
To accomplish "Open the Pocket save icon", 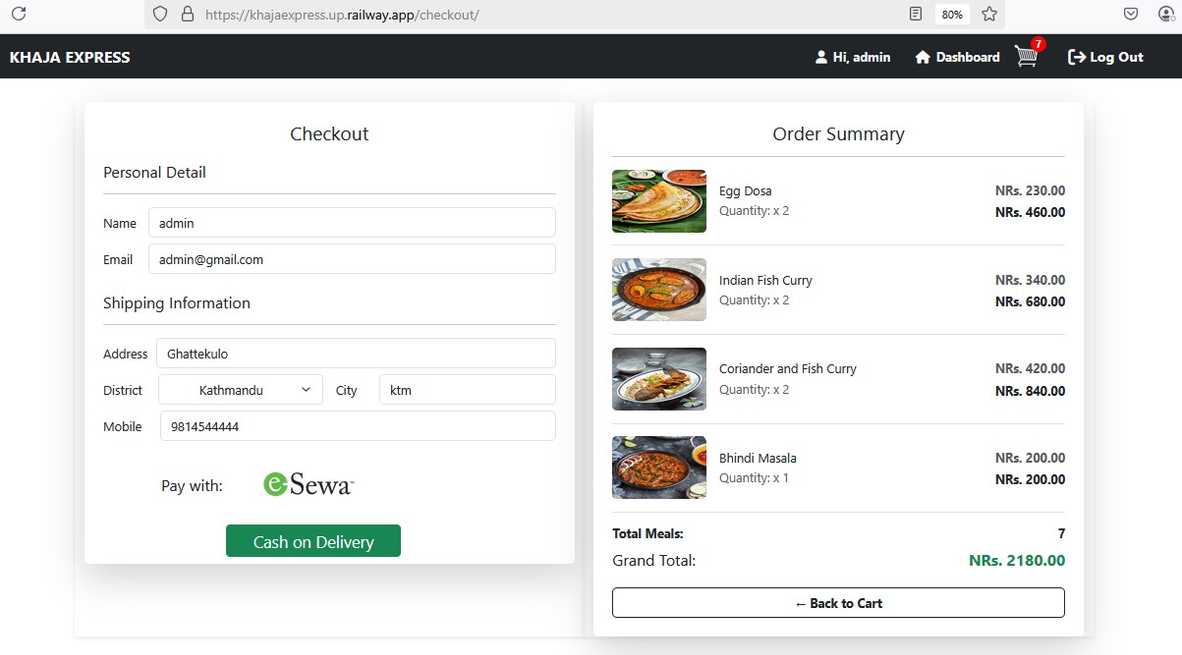I will coord(1131,14).
